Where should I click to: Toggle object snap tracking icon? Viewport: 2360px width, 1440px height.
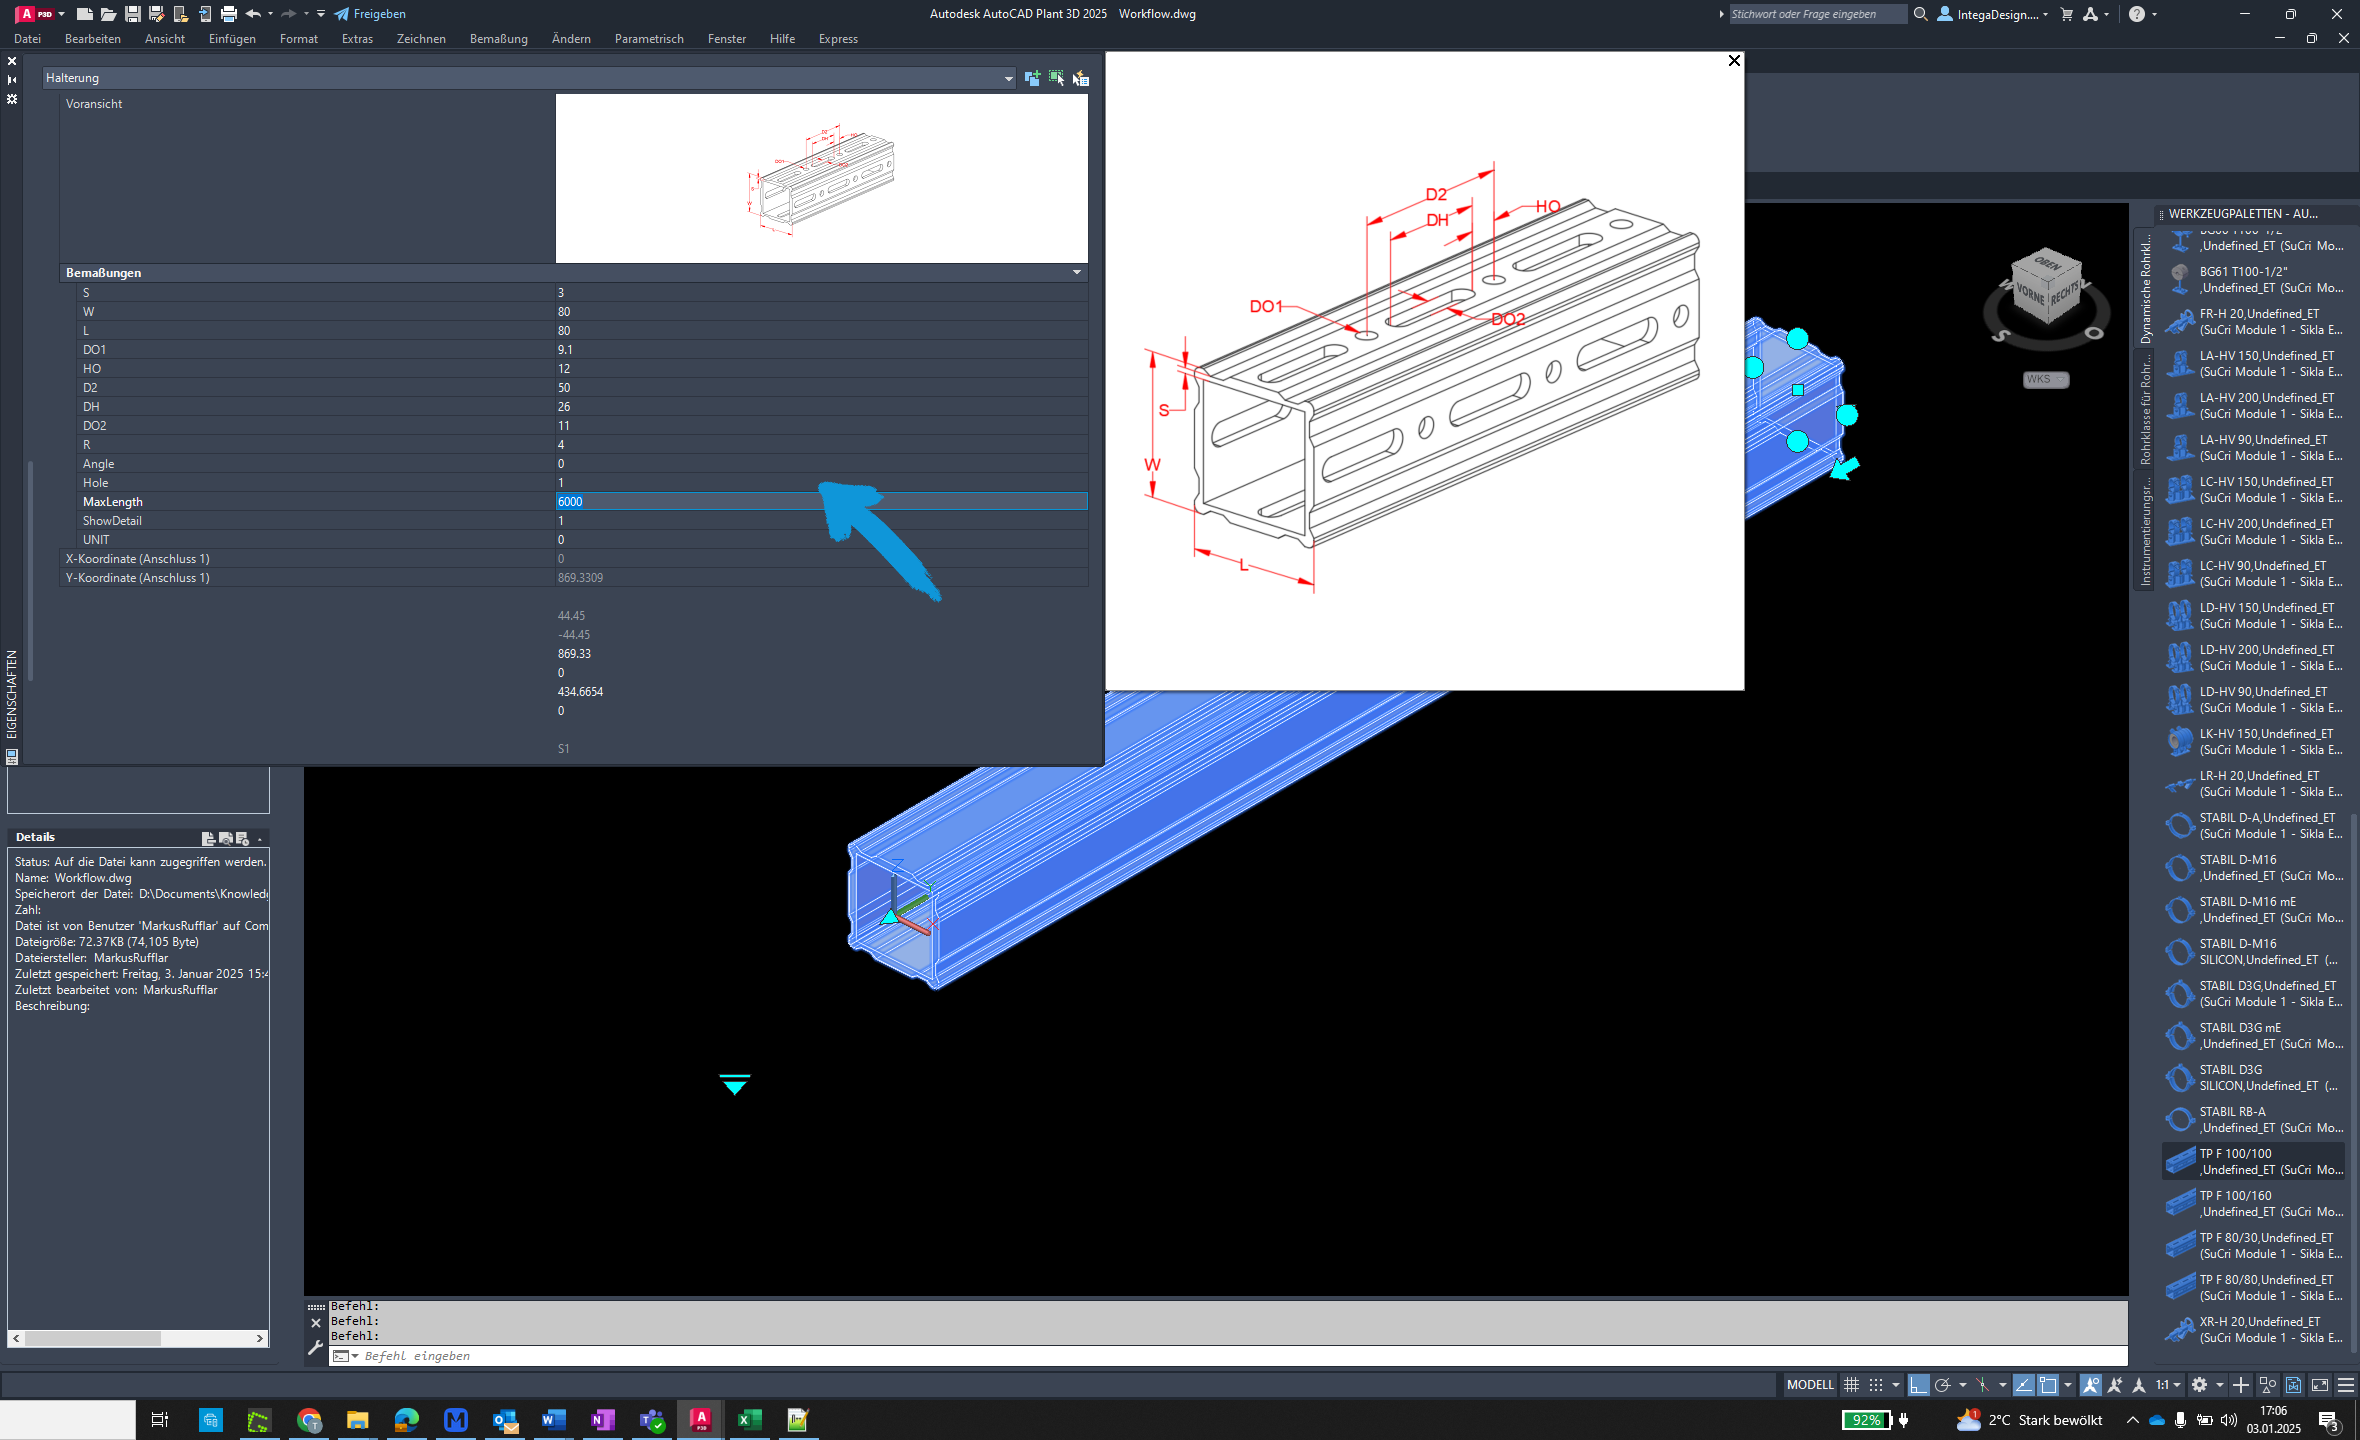point(2023,1385)
